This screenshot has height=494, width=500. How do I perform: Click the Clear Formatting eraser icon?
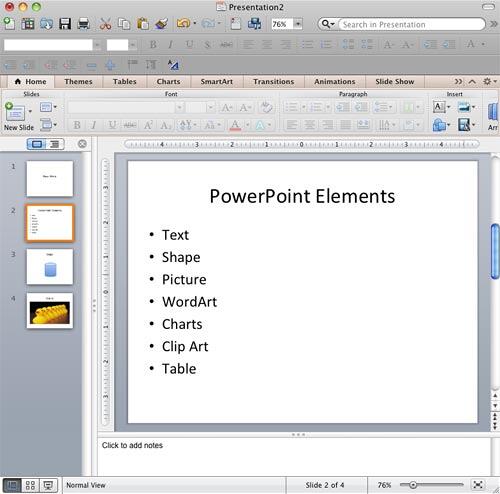click(x=267, y=107)
